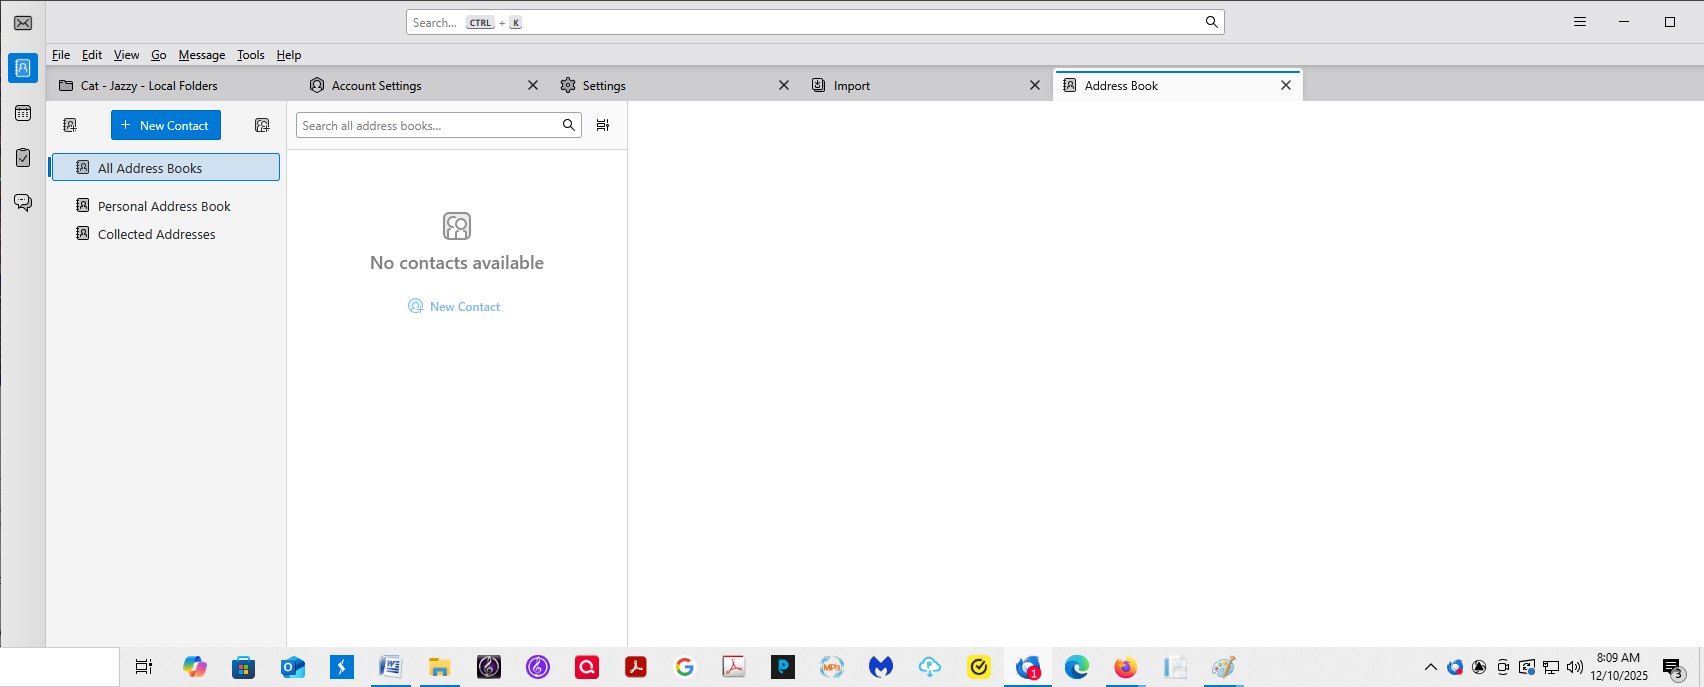Open Adobe Acrobat from the taskbar

[x=636, y=667]
